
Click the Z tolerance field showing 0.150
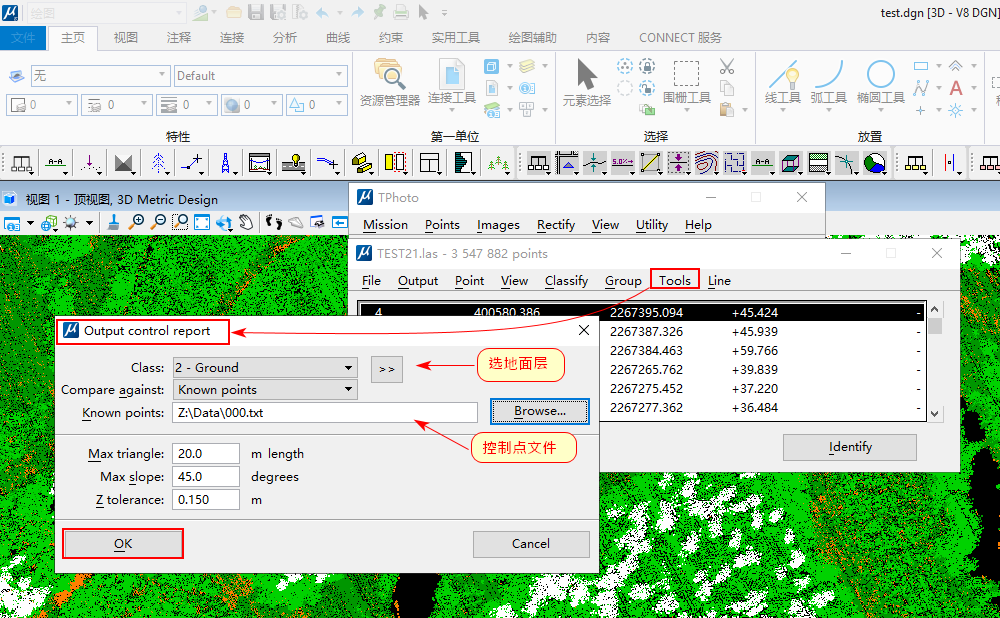tap(205, 500)
